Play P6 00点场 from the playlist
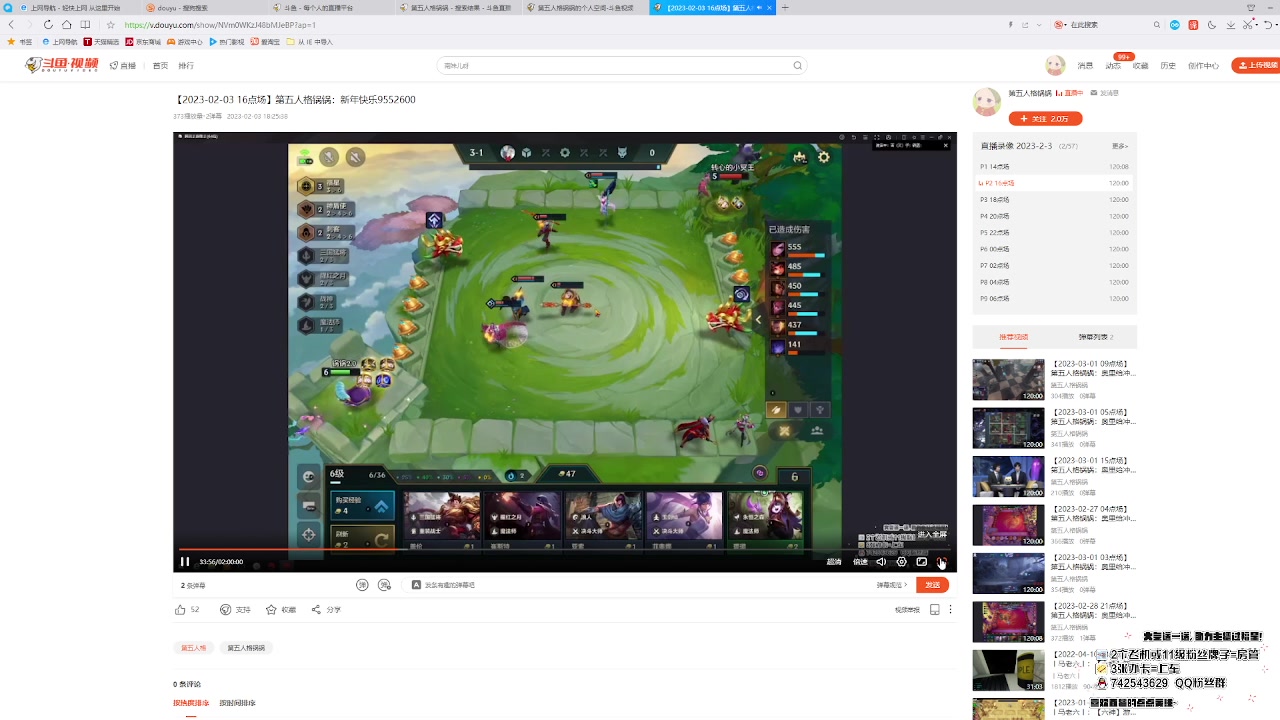 coord(1054,249)
